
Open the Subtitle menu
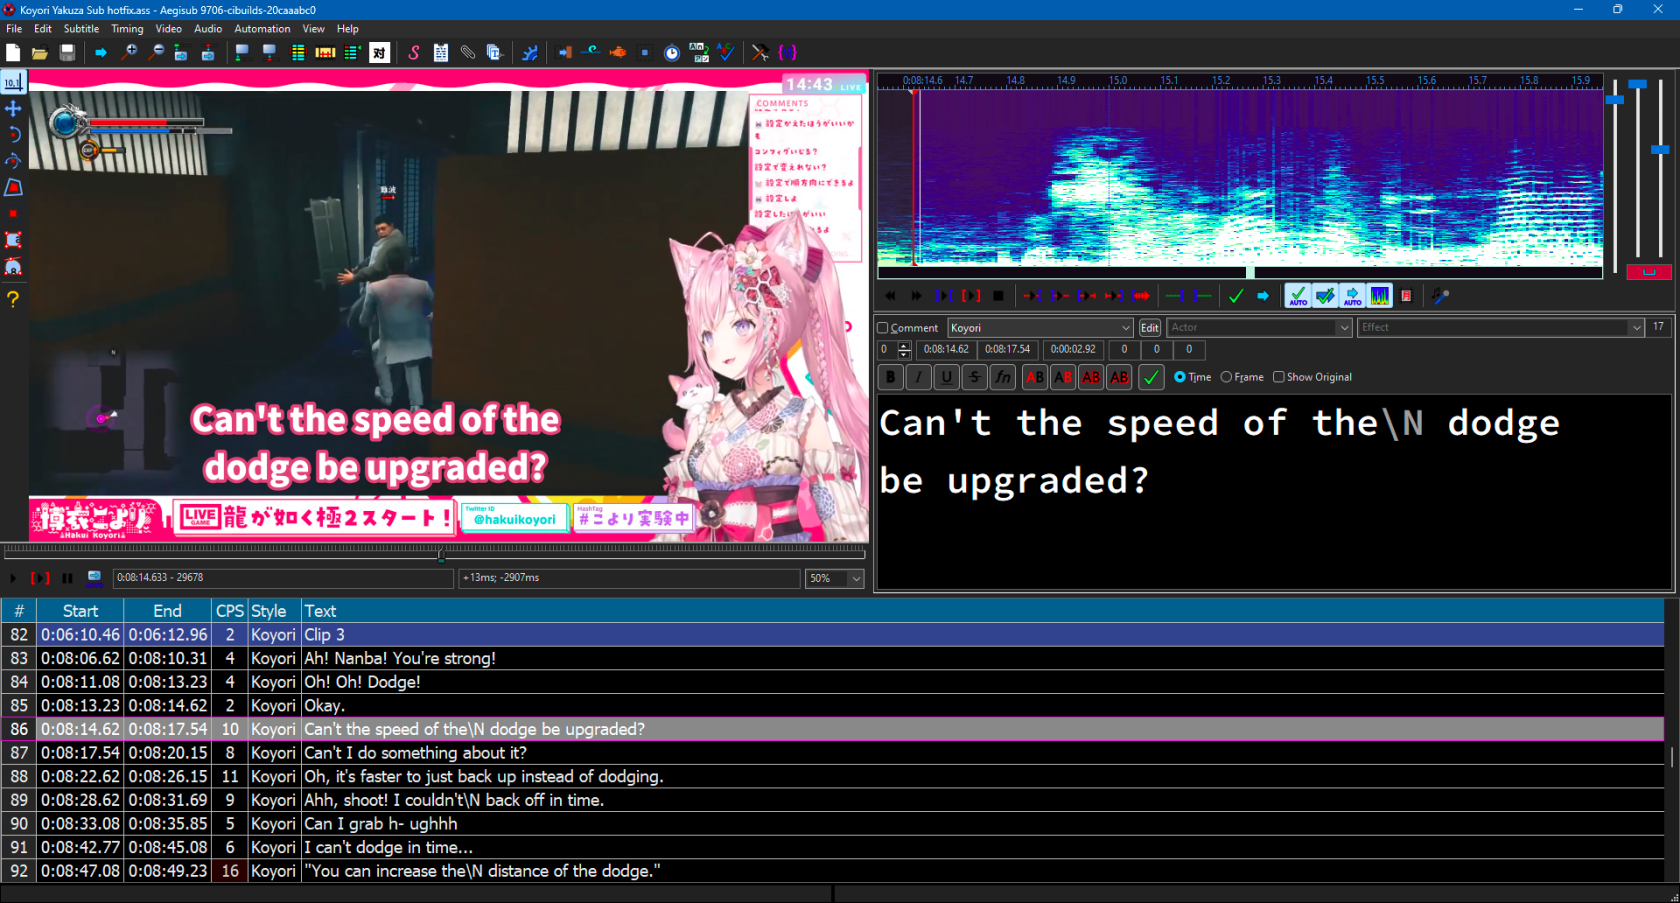click(81, 29)
